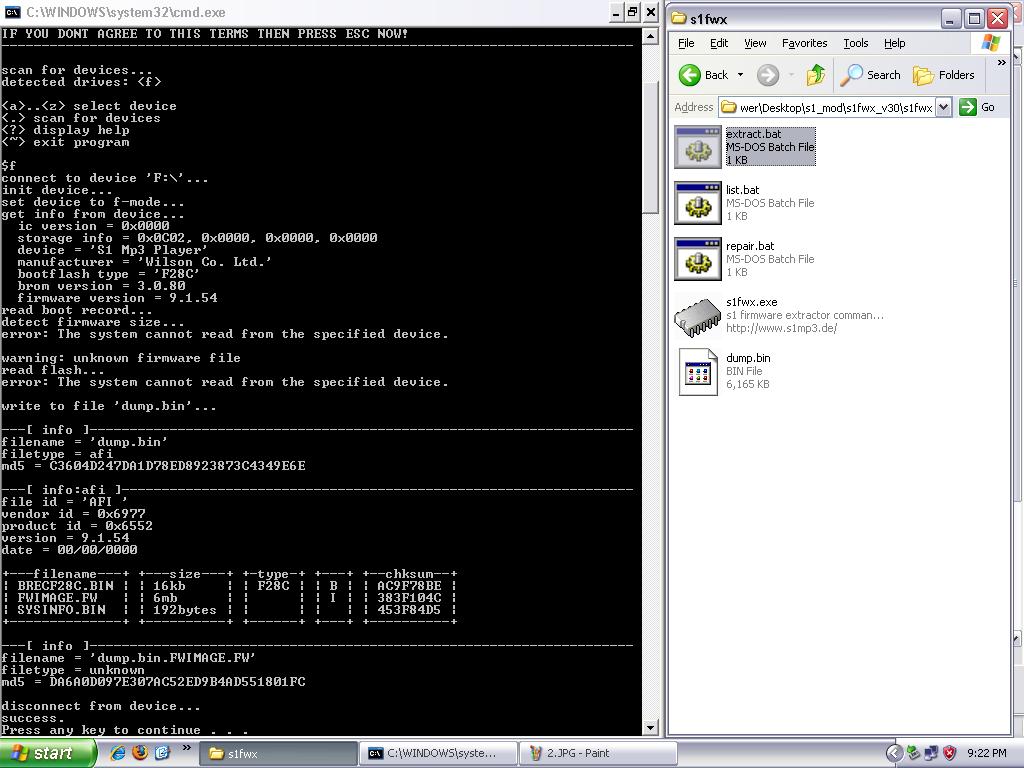
Task: Switch to 2.JPG - Paint taskbar button
Action: [x=597, y=753]
